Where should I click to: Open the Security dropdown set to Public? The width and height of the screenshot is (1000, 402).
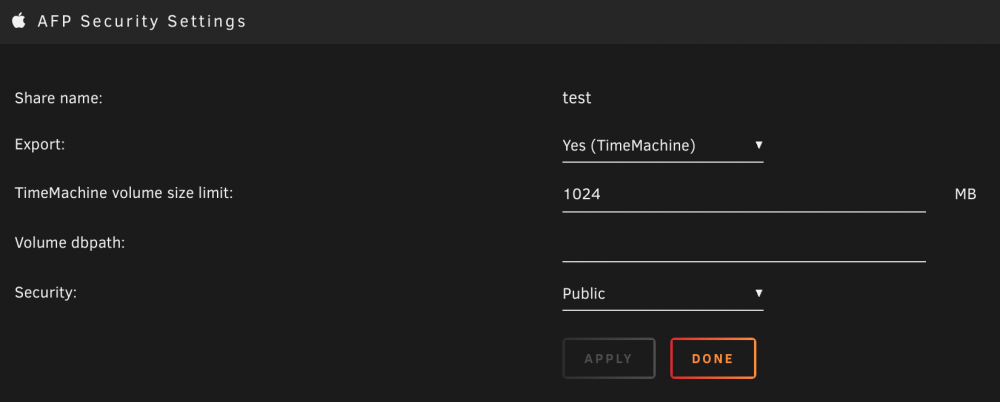[x=663, y=294]
